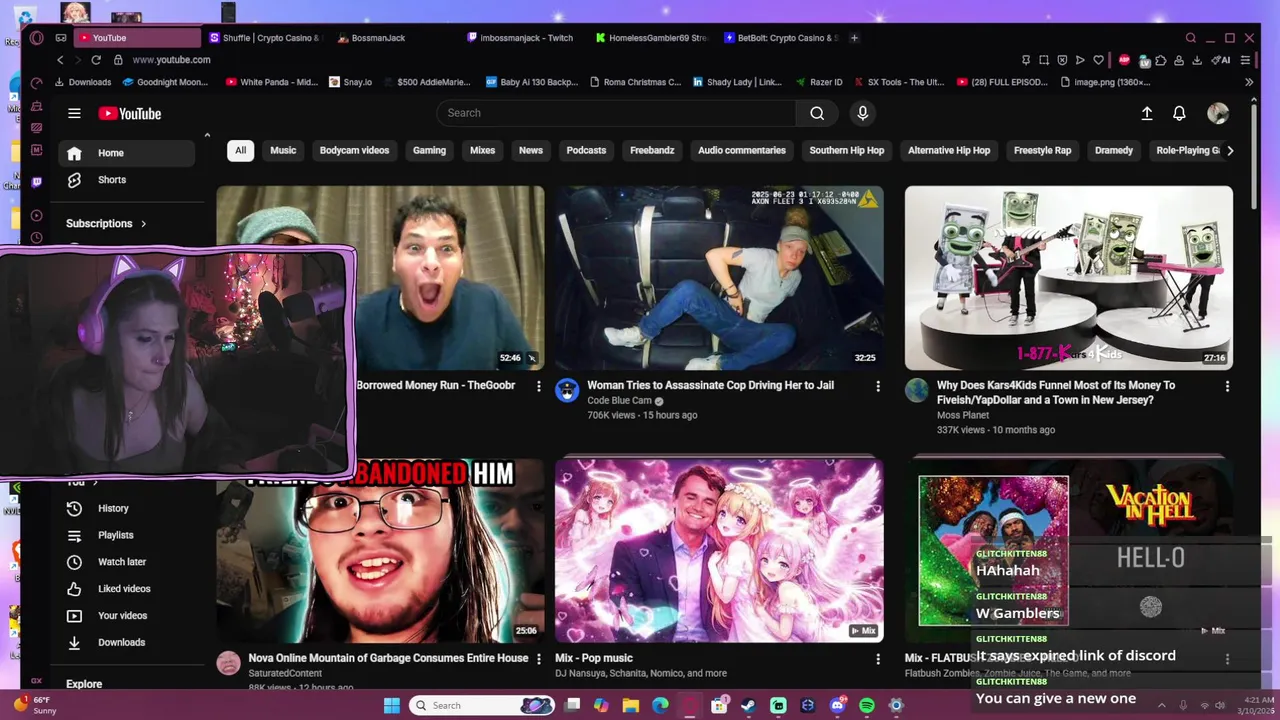Open options menu for Woman Tries to Assassinate Cop

pos(878,386)
